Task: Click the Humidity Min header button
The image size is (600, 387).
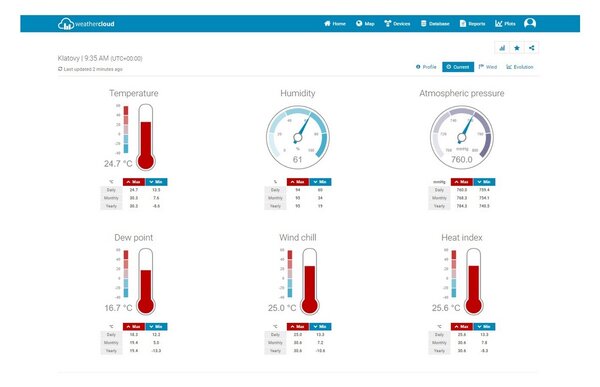Action: point(320,182)
